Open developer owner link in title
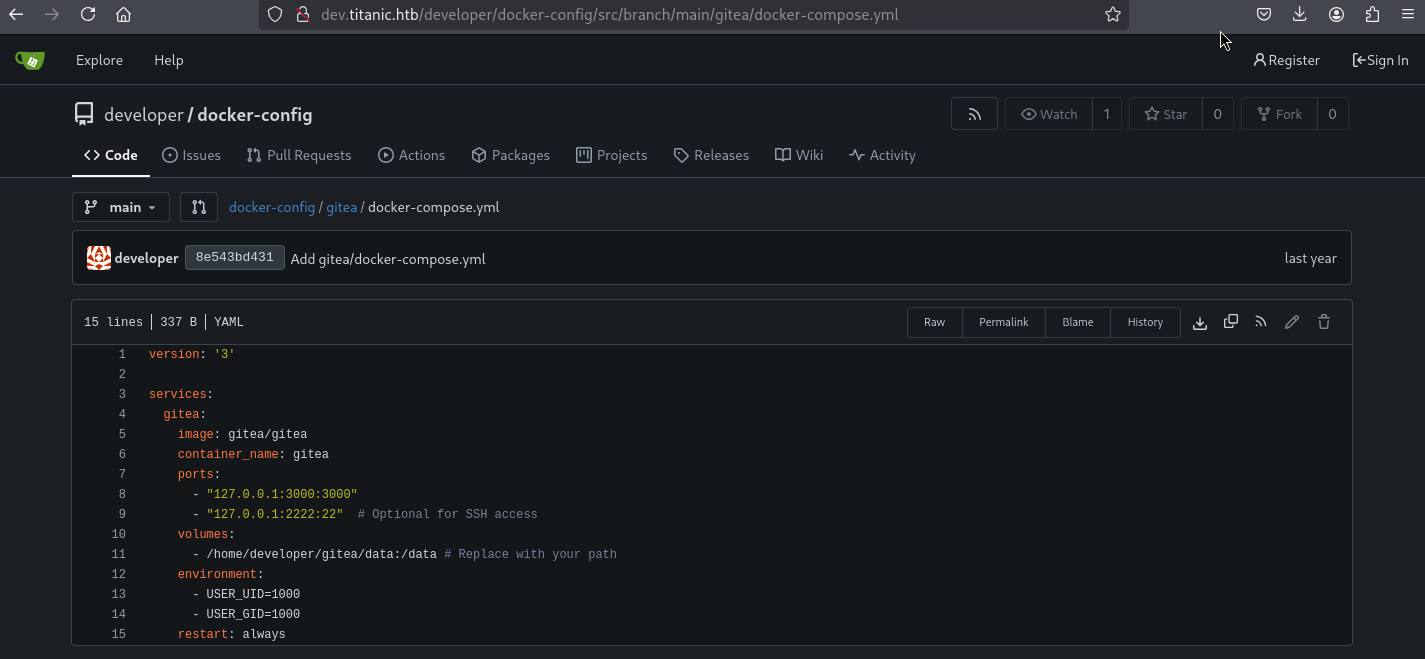Screen dimensions: 1425x659 point(144,115)
